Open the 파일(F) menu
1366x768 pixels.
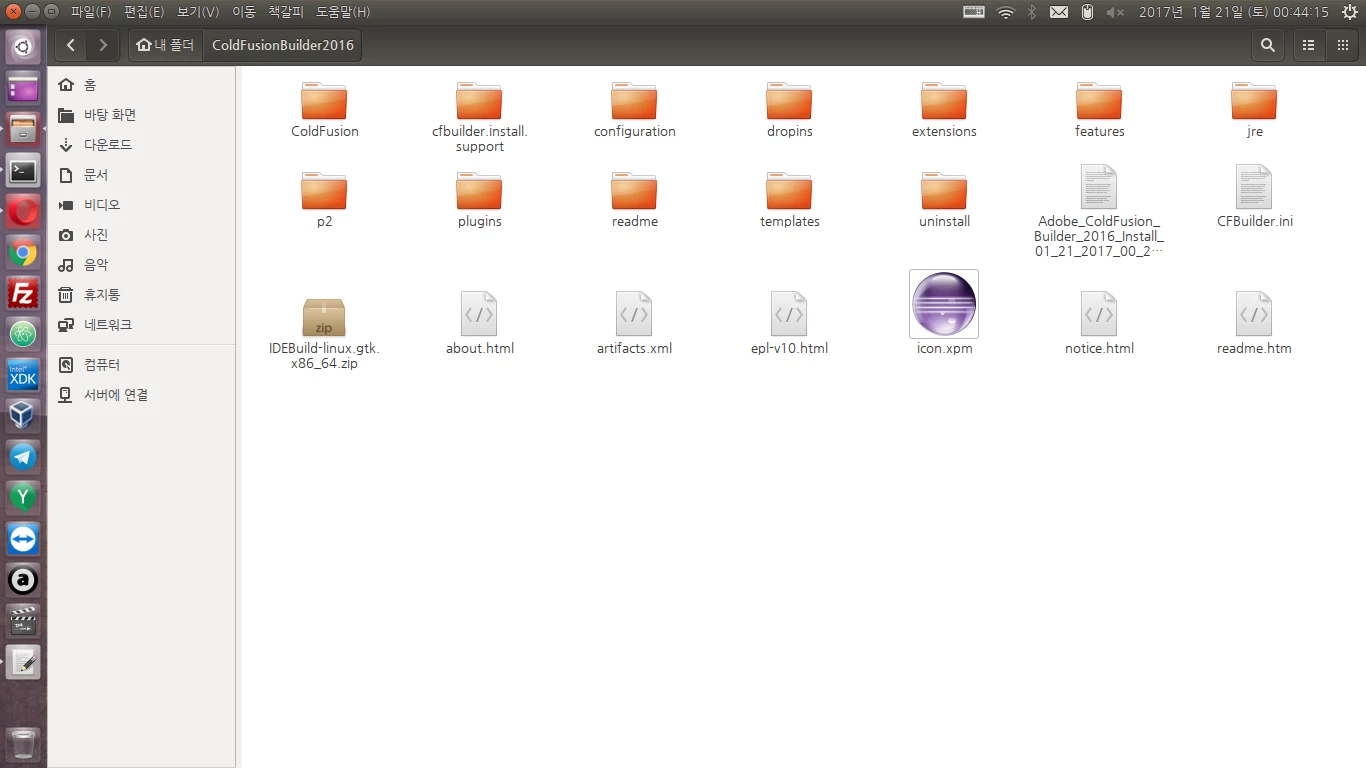pyautogui.click(x=91, y=12)
